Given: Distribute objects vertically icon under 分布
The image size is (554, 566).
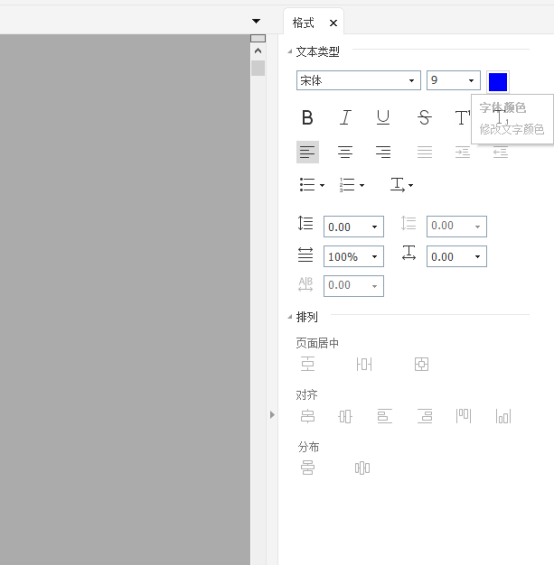Looking at the screenshot, I should click(307, 468).
